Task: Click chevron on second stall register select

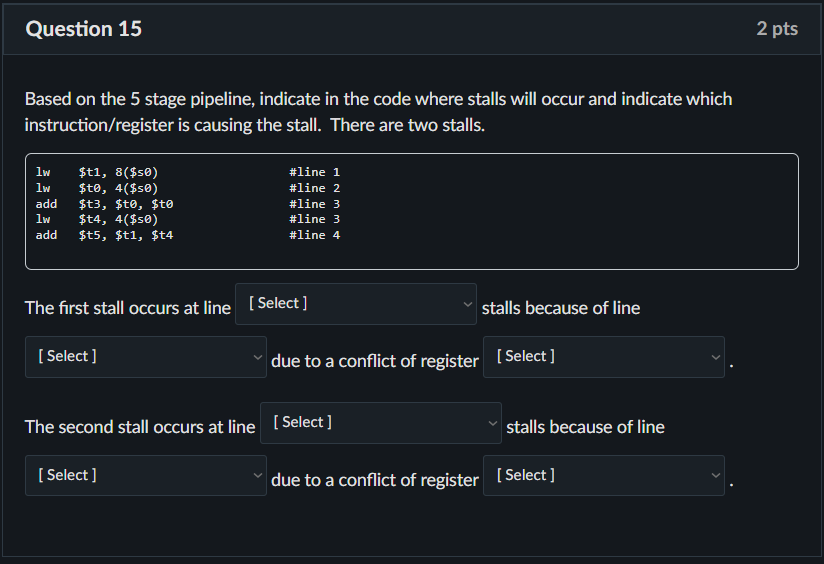Action: [x=715, y=476]
